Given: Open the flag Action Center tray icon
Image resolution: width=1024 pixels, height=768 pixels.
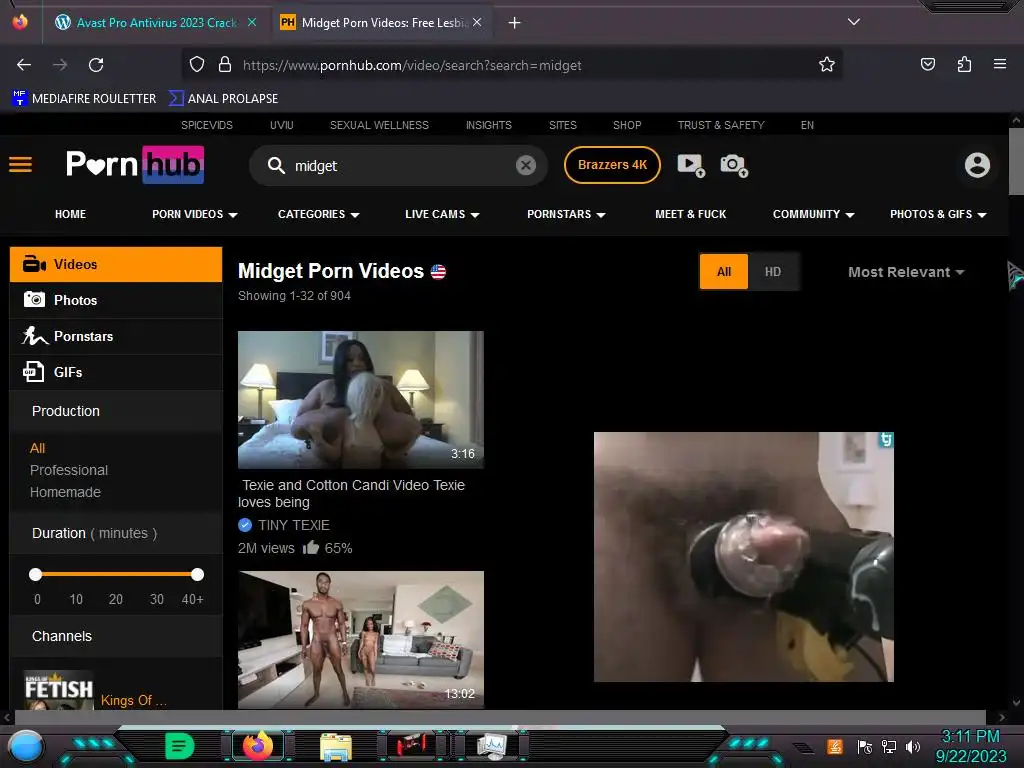Looking at the screenshot, I should point(864,746).
